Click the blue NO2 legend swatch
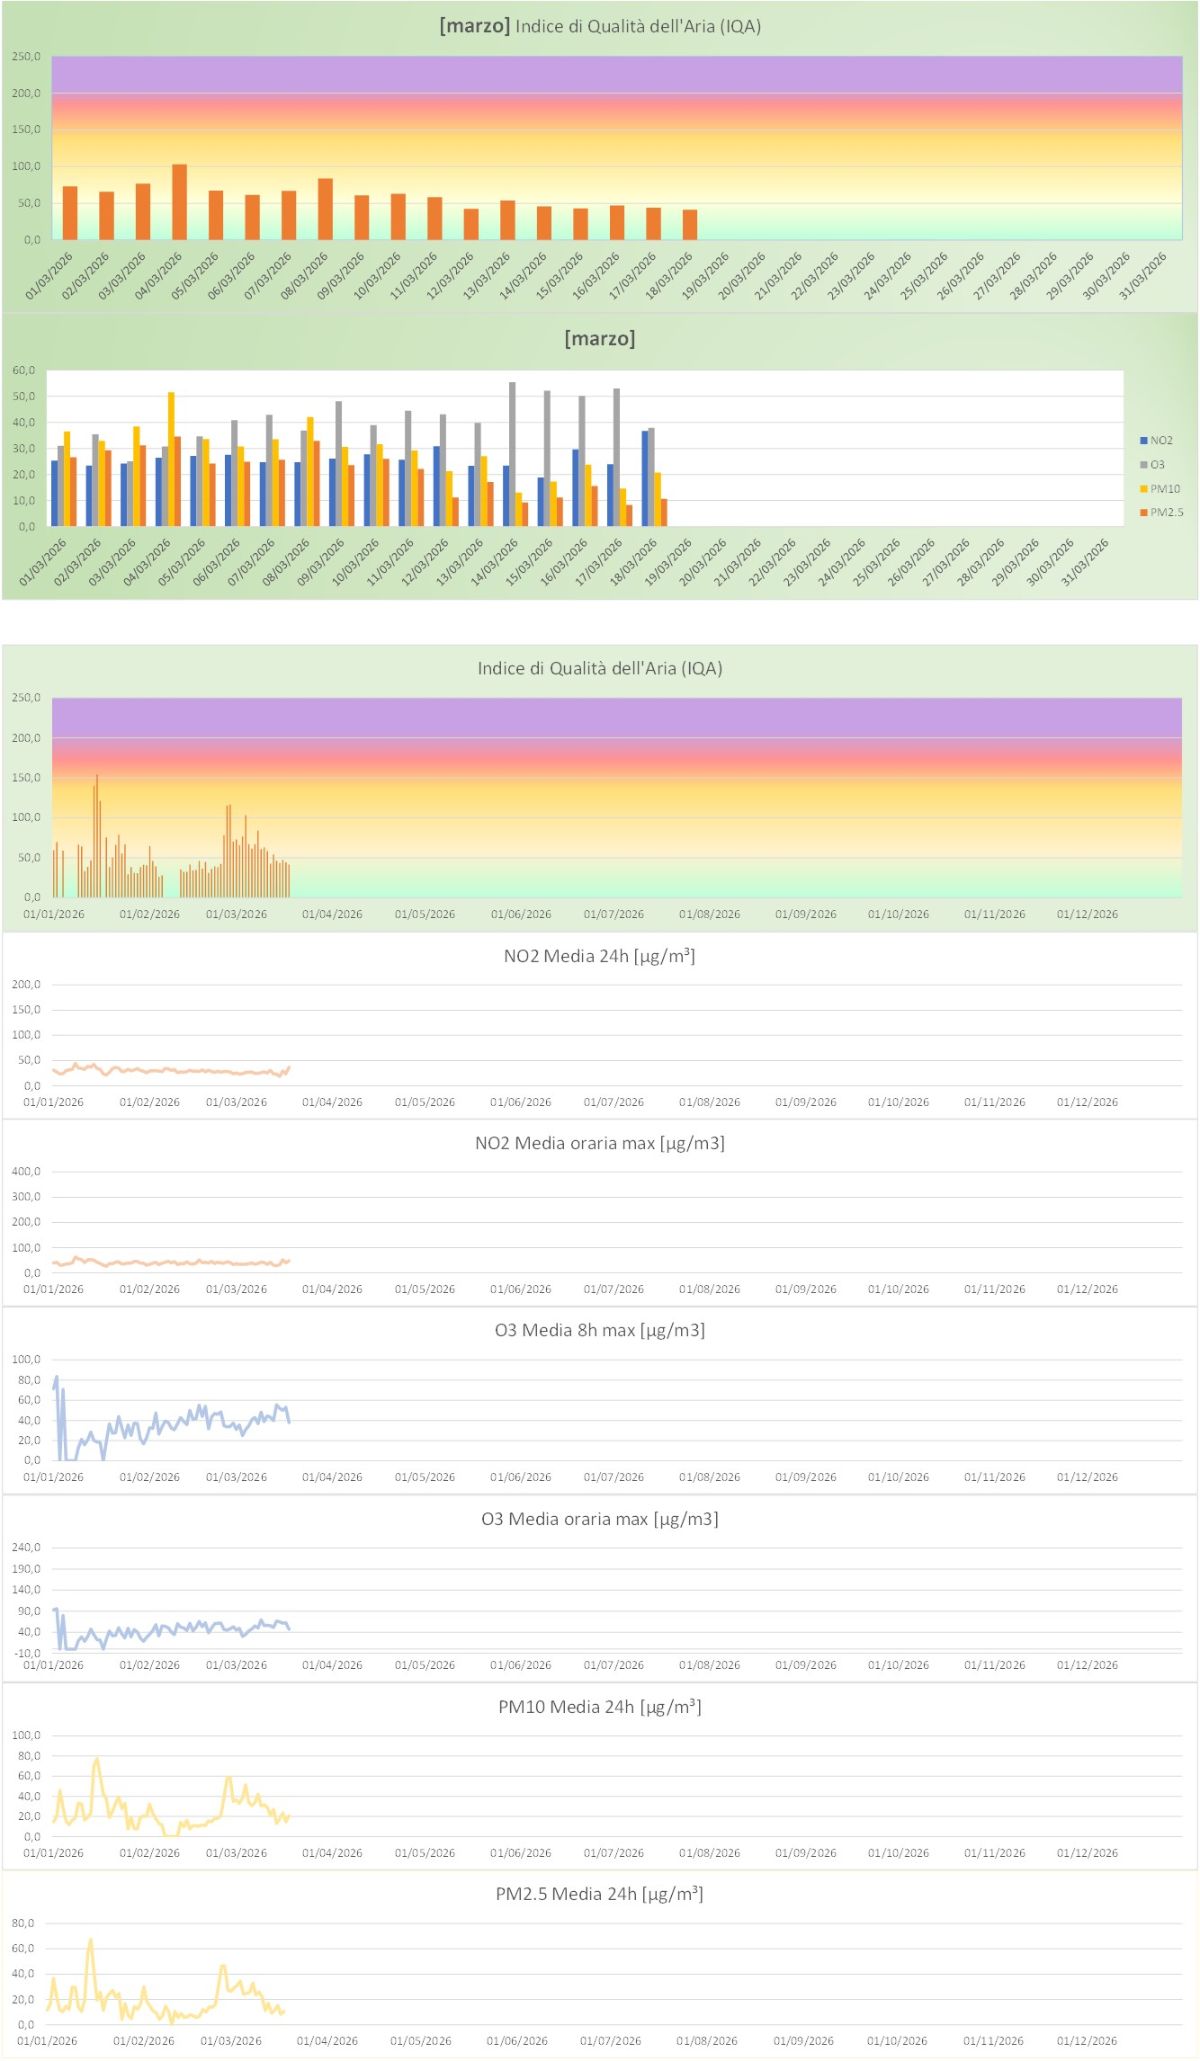 coord(1143,441)
